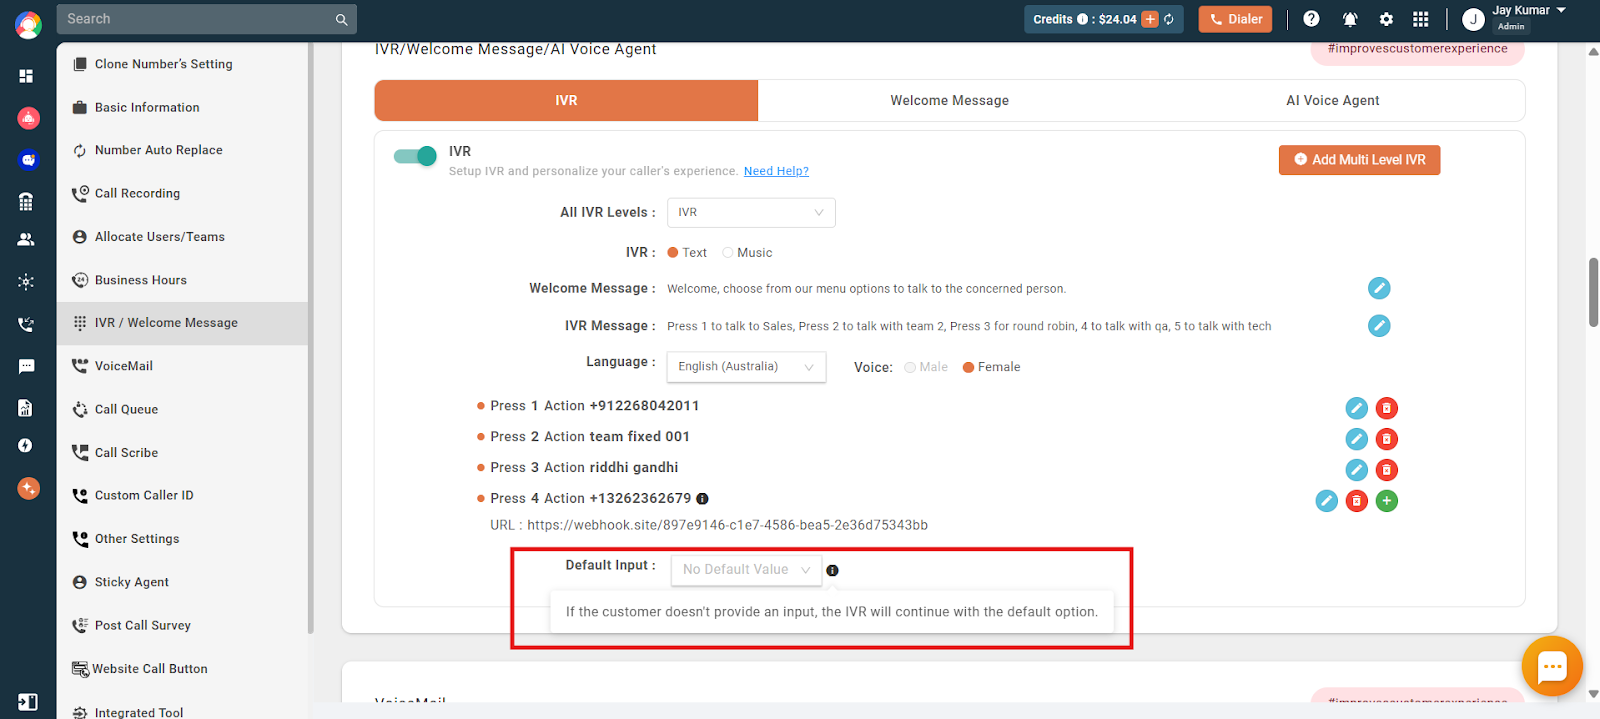Refresh the credits balance icon

[1168, 19]
